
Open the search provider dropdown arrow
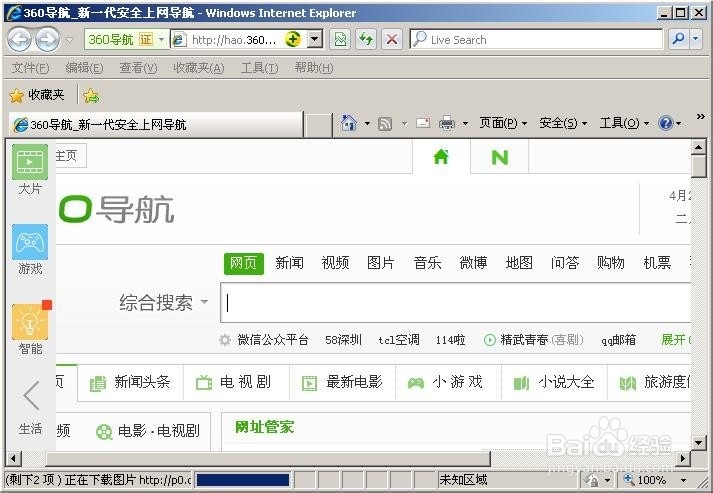[696, 40]
